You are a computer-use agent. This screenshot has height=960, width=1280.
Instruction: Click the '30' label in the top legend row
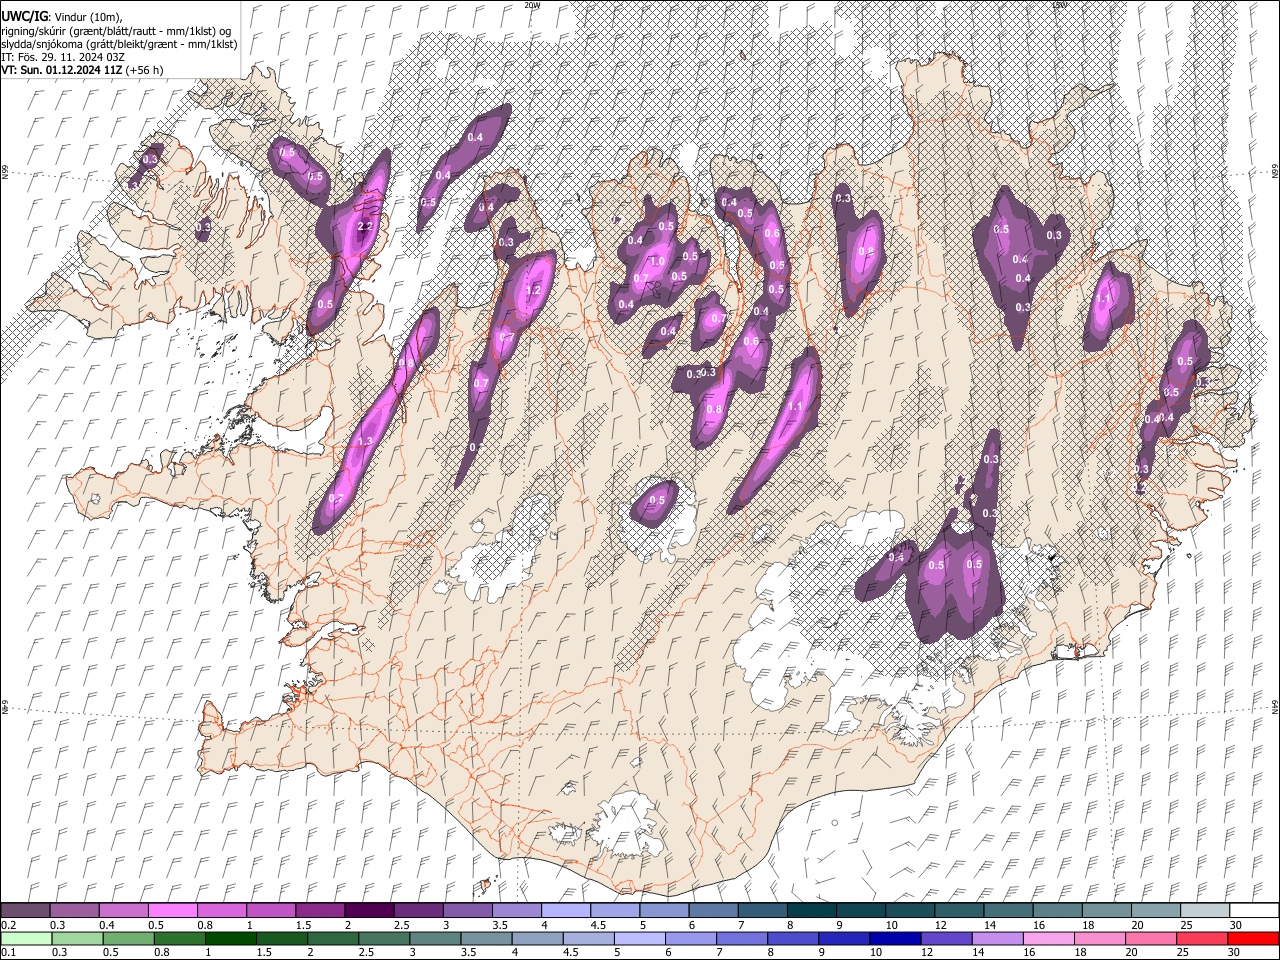click(x=1236, y=925)
